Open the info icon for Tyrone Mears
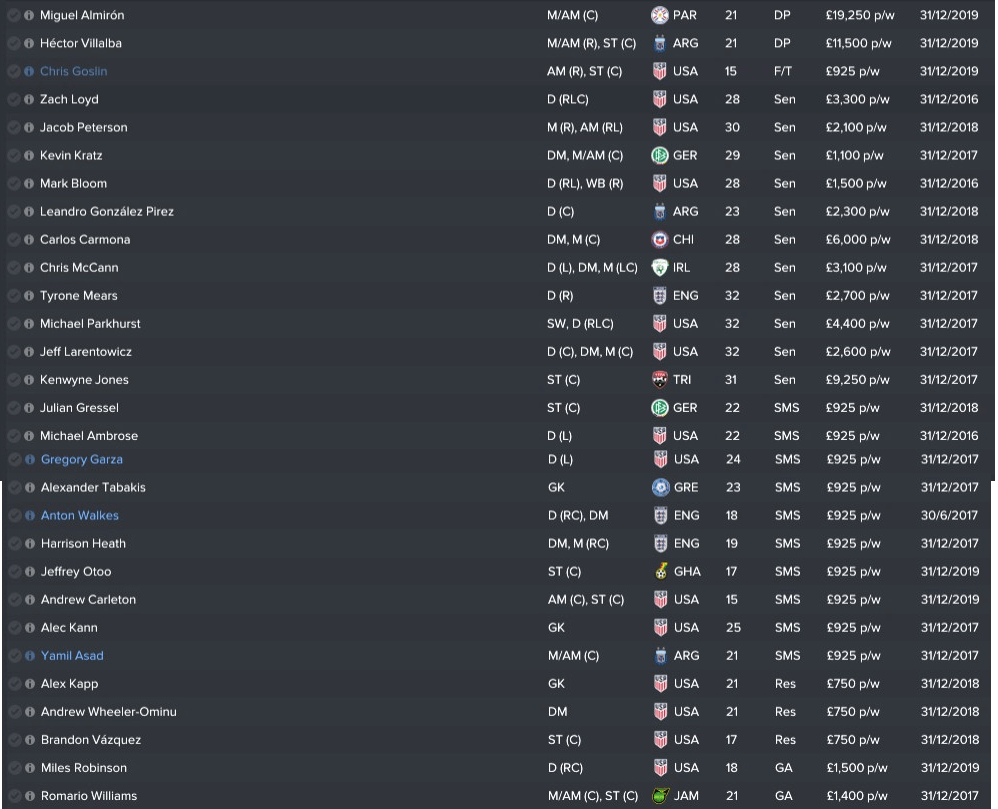 (29, 296)
